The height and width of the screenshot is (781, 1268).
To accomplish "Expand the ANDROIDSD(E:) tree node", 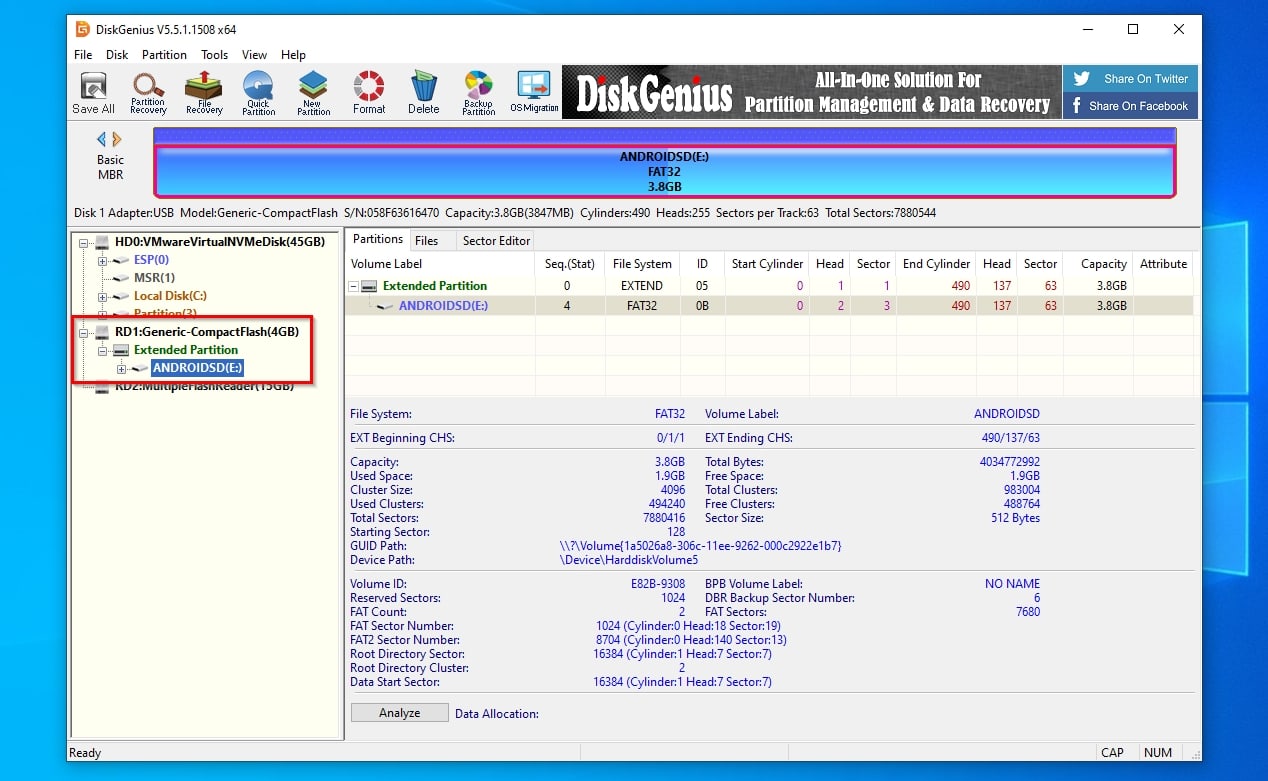I will pos(121,368).
